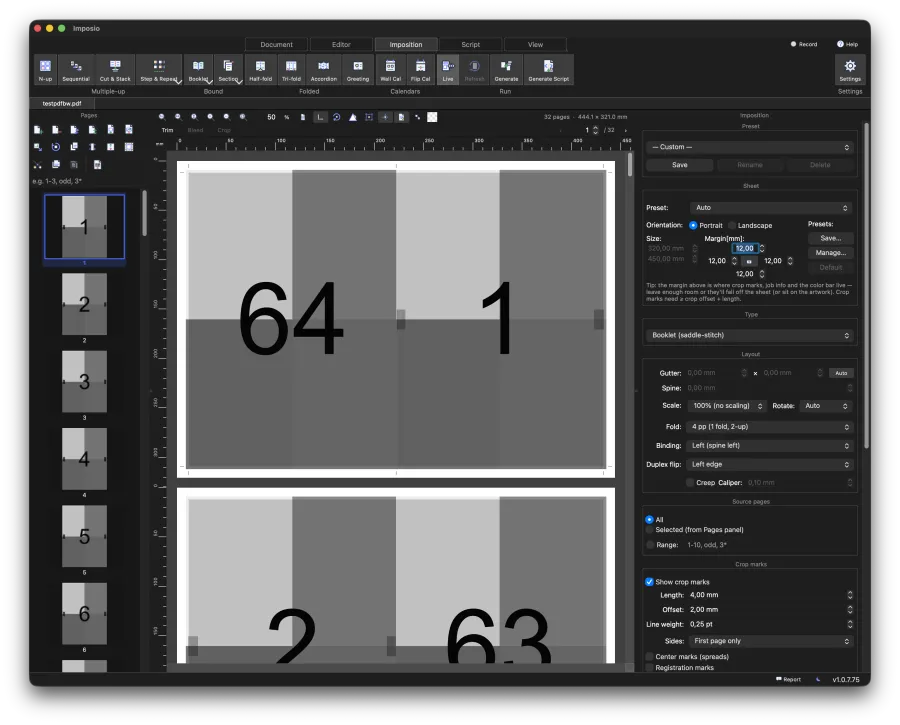Select the N-up imposition tool
900x725 pixels.
pos(45,70)
